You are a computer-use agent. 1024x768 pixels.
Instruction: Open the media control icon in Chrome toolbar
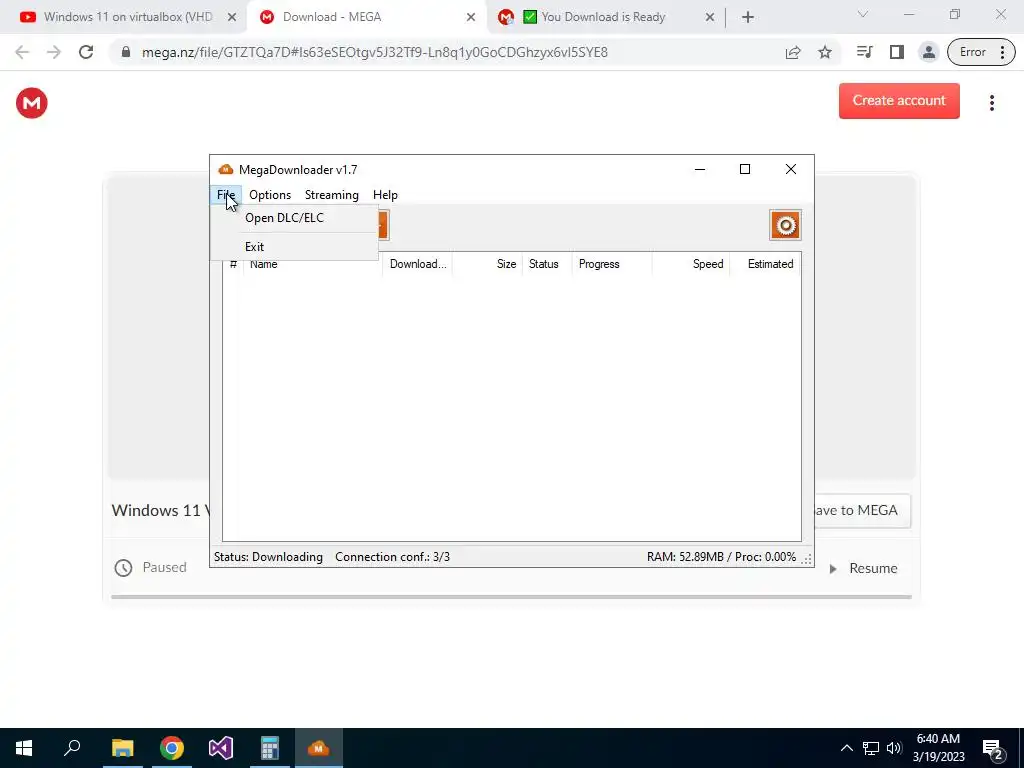tap(865, 52)
